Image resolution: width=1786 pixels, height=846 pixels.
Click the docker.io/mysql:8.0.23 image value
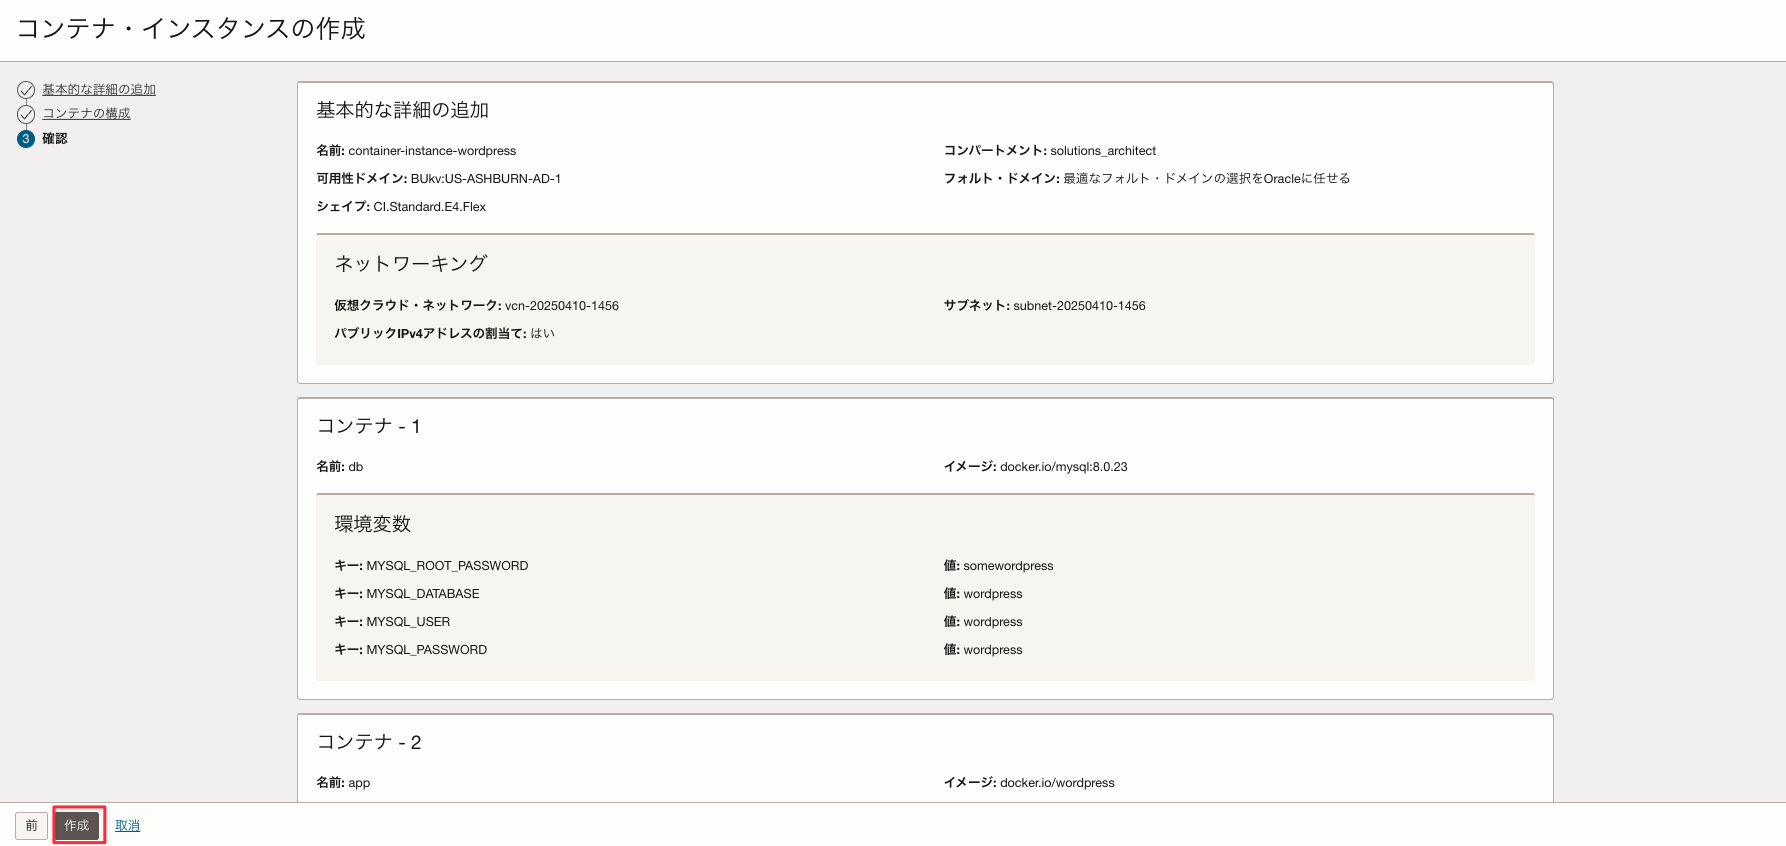1063,467
